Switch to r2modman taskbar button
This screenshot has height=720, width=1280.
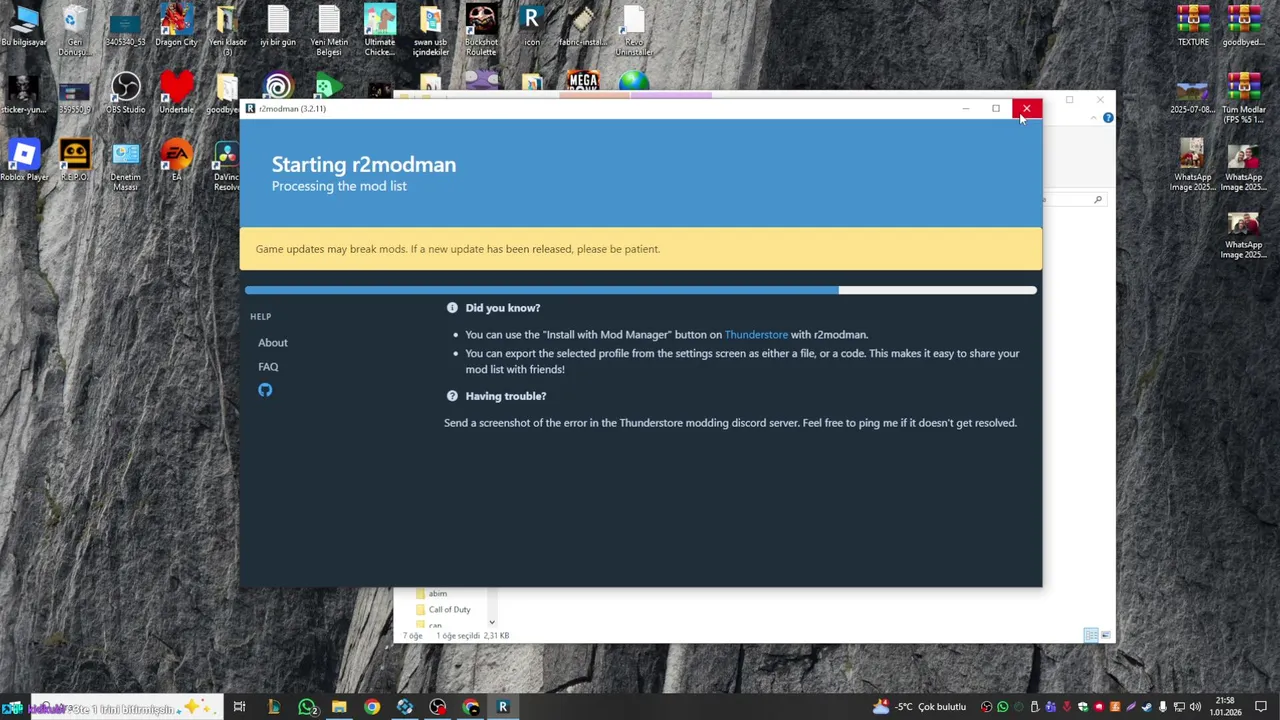pos(503,707)
